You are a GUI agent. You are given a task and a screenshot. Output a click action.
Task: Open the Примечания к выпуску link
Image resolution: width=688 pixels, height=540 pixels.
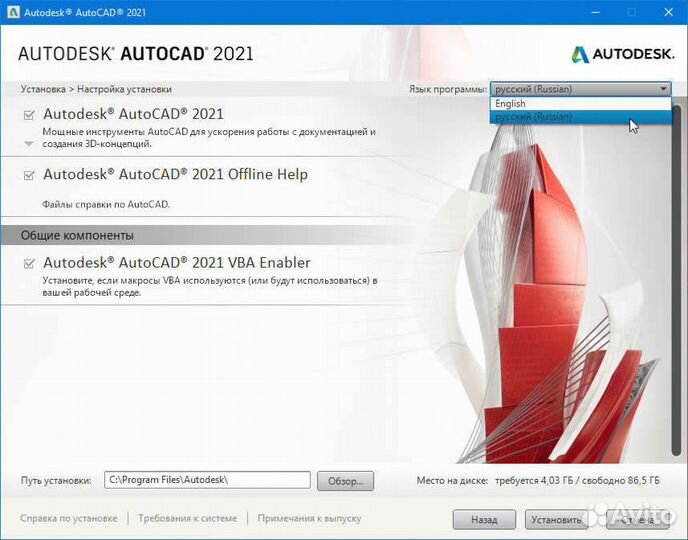309,518
